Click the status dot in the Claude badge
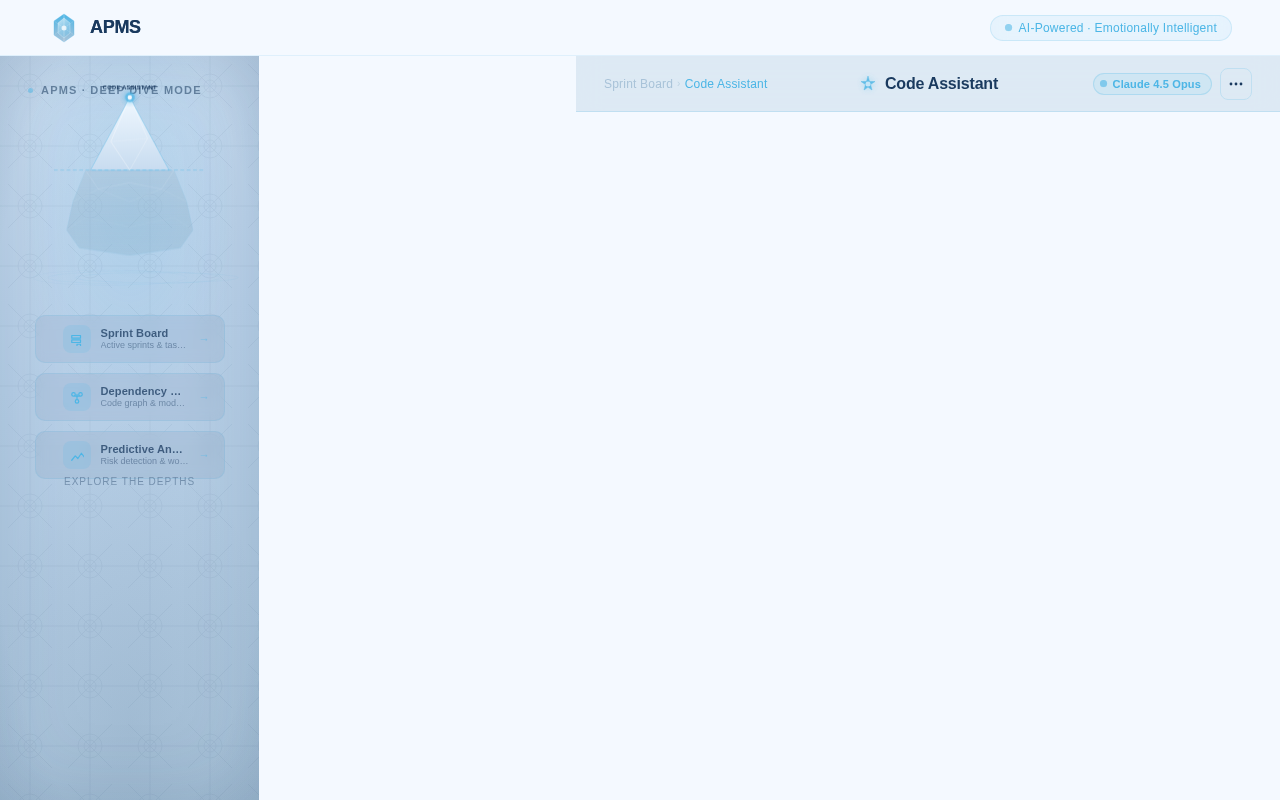Image resolution: width=1280 pixels, height=800 pixels. (1104, 84)
